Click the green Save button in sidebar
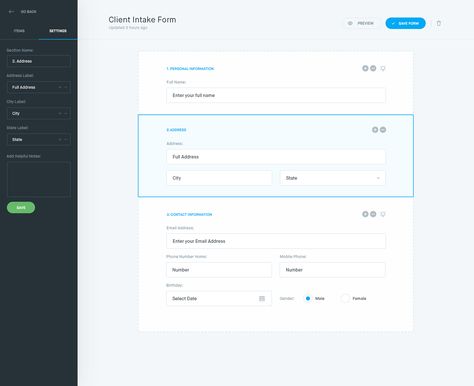The image size is (474, 386). [x=21, y=208]
